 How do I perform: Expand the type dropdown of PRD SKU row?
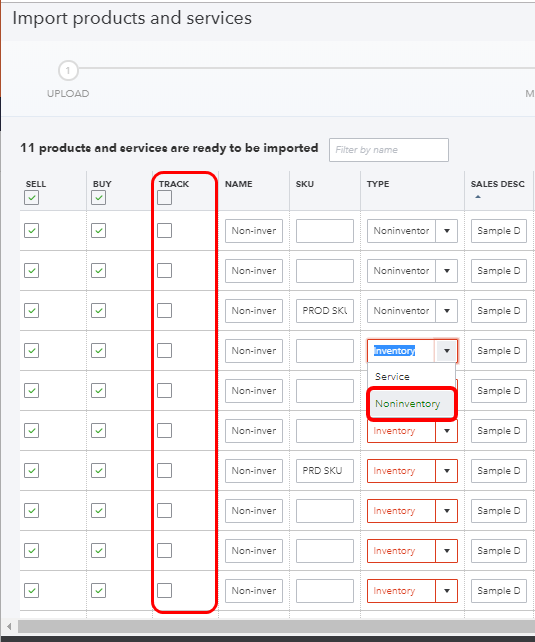(x=447, y=471)
